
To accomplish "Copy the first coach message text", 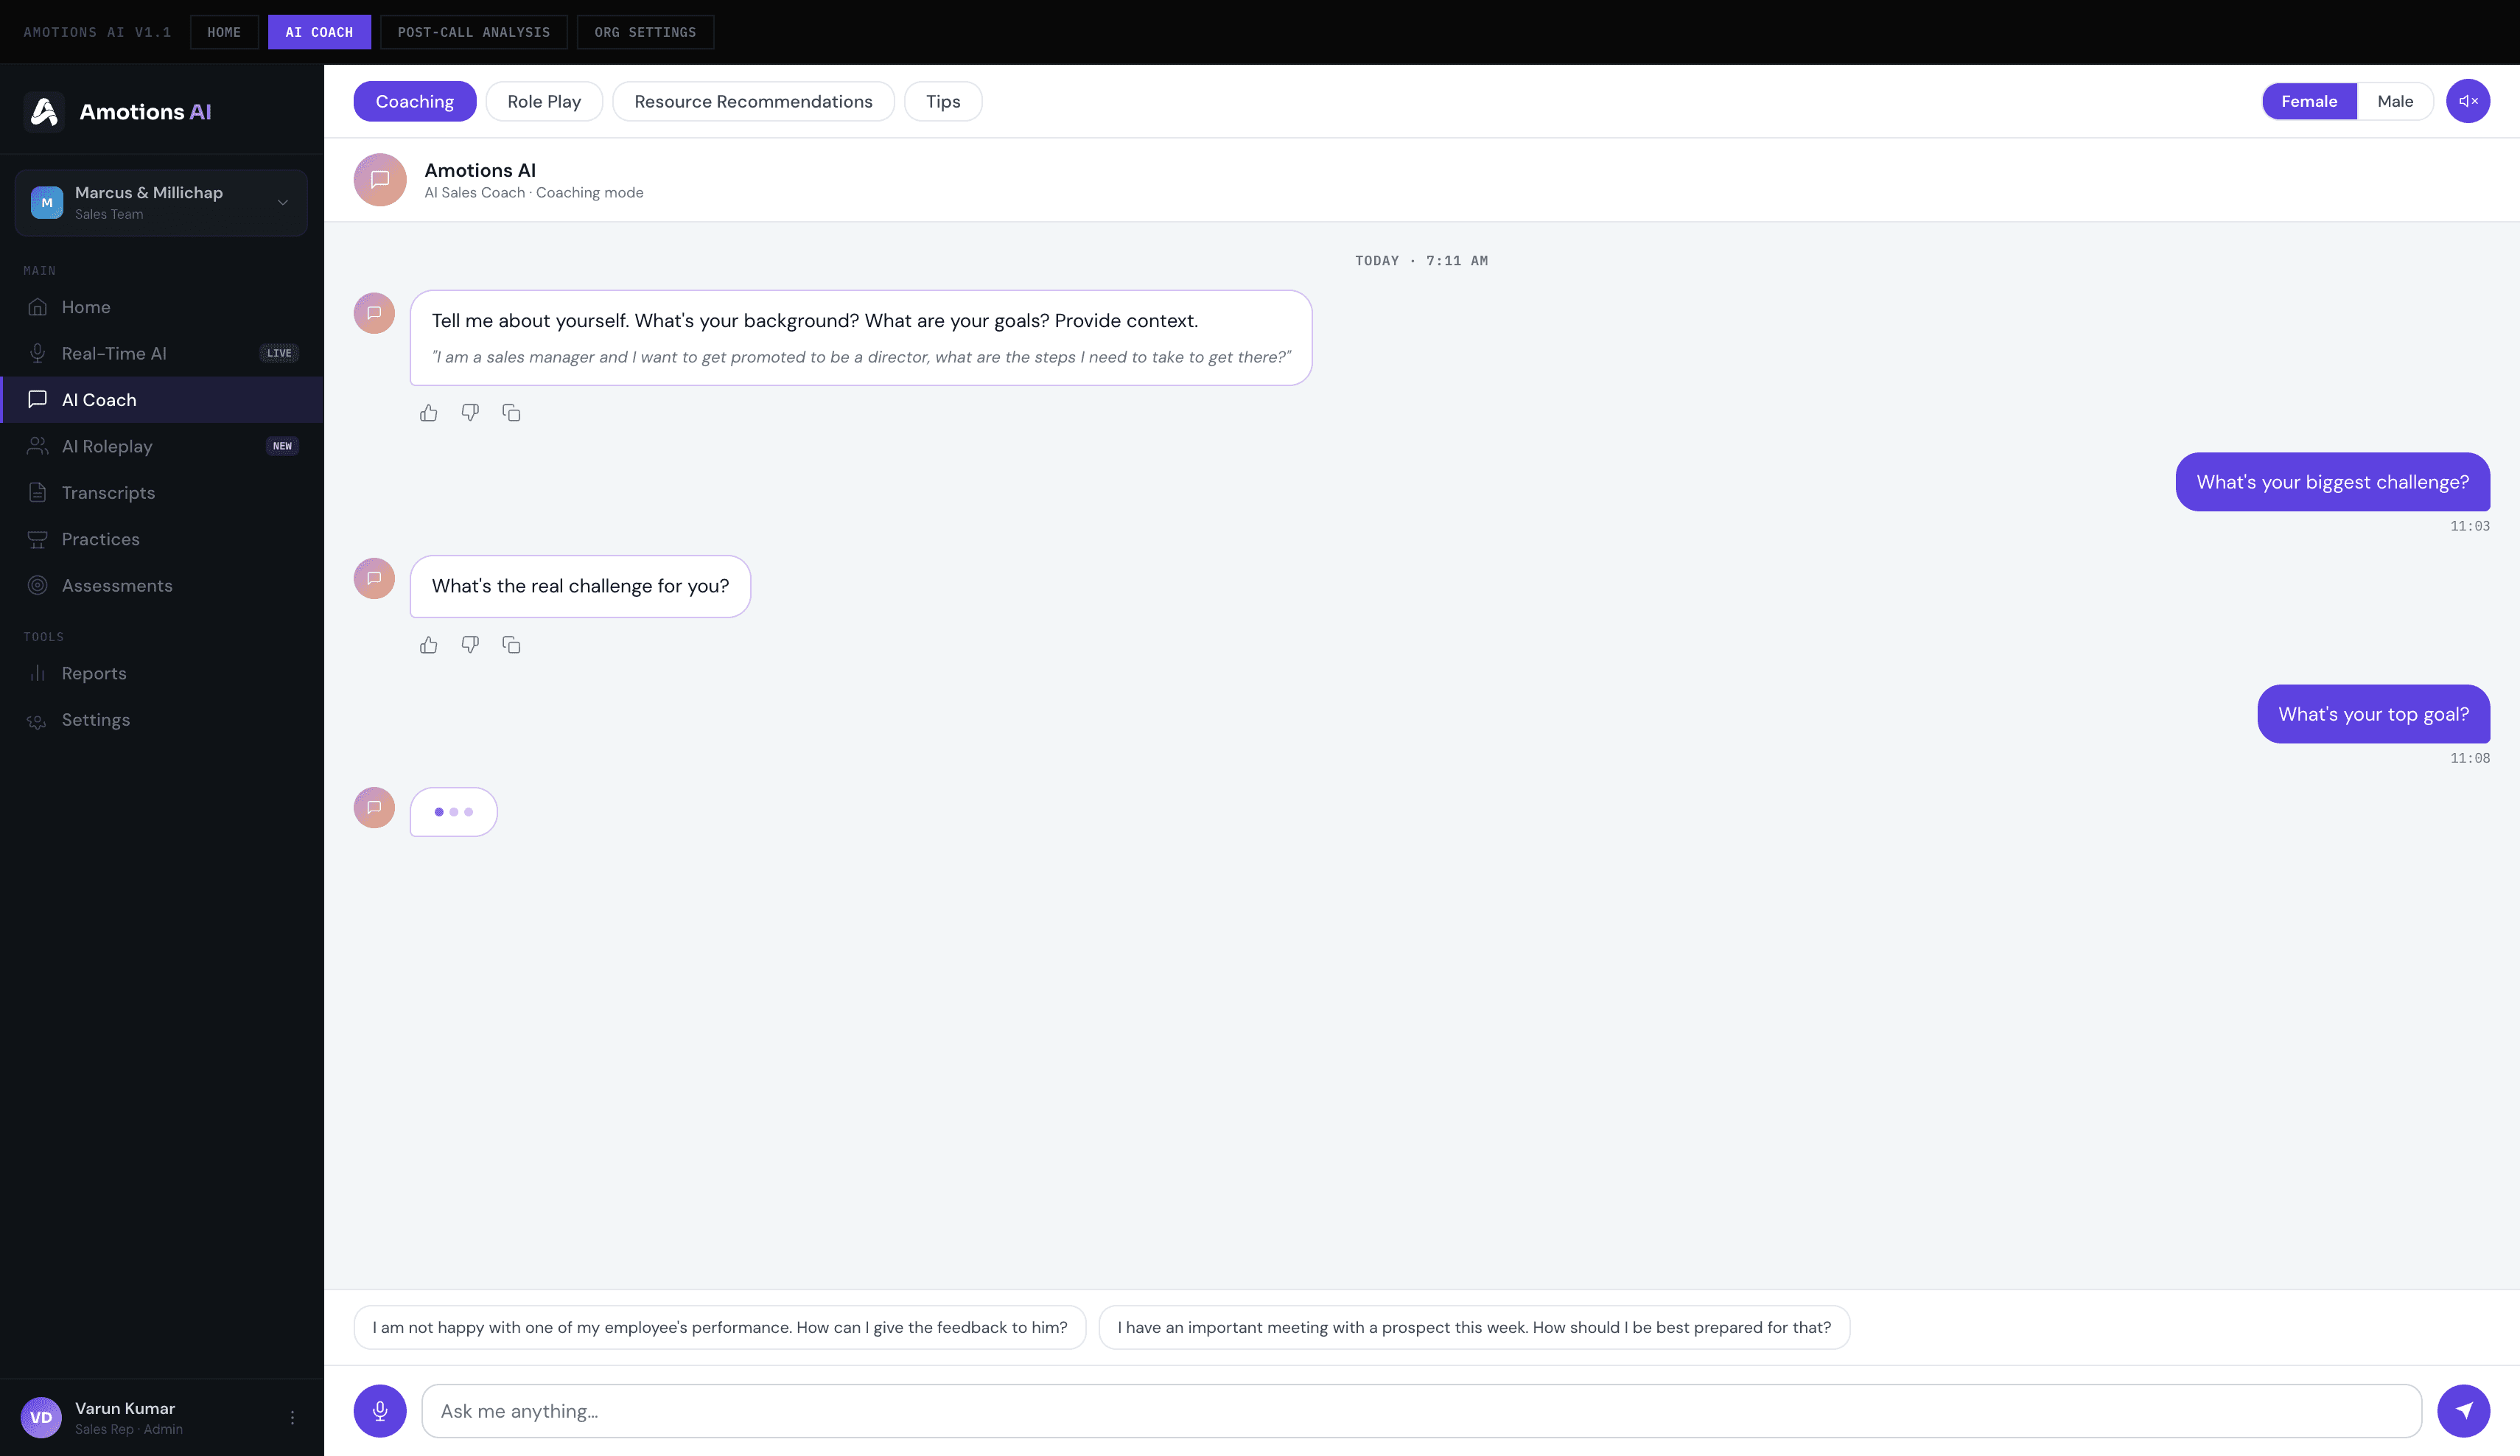I will tap(511, 413).
